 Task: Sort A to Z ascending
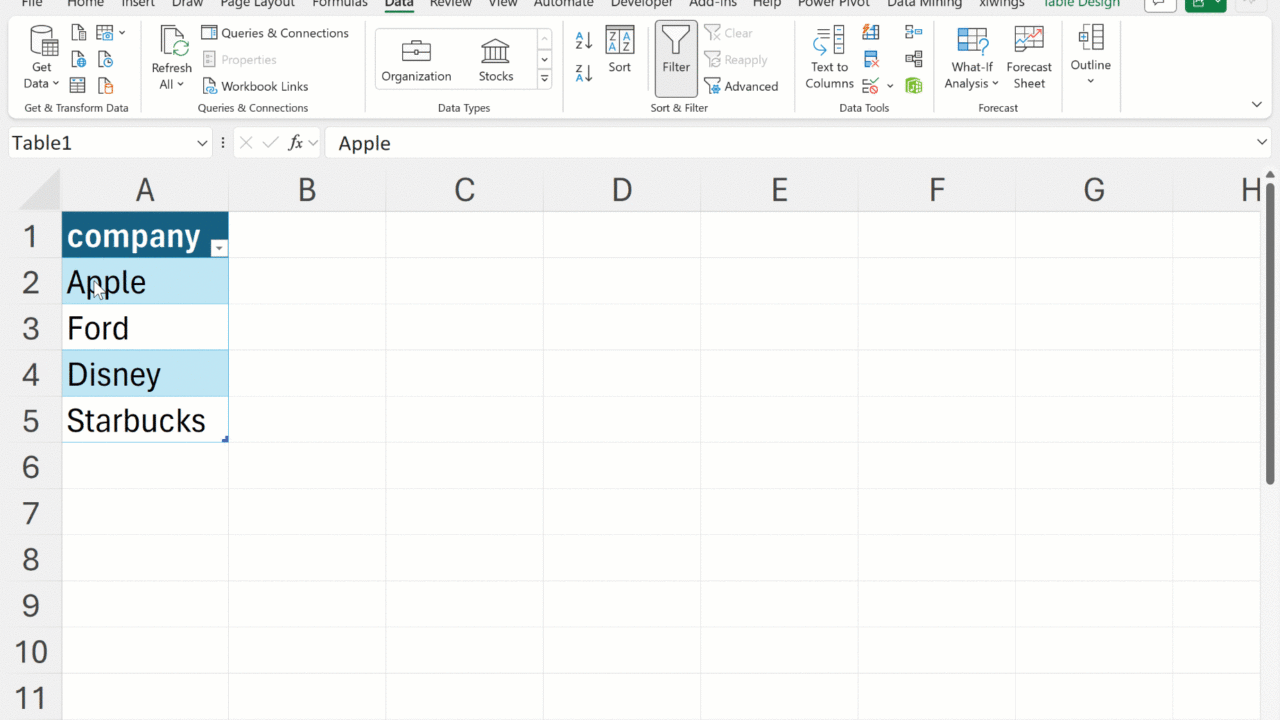tap(584, 40)
